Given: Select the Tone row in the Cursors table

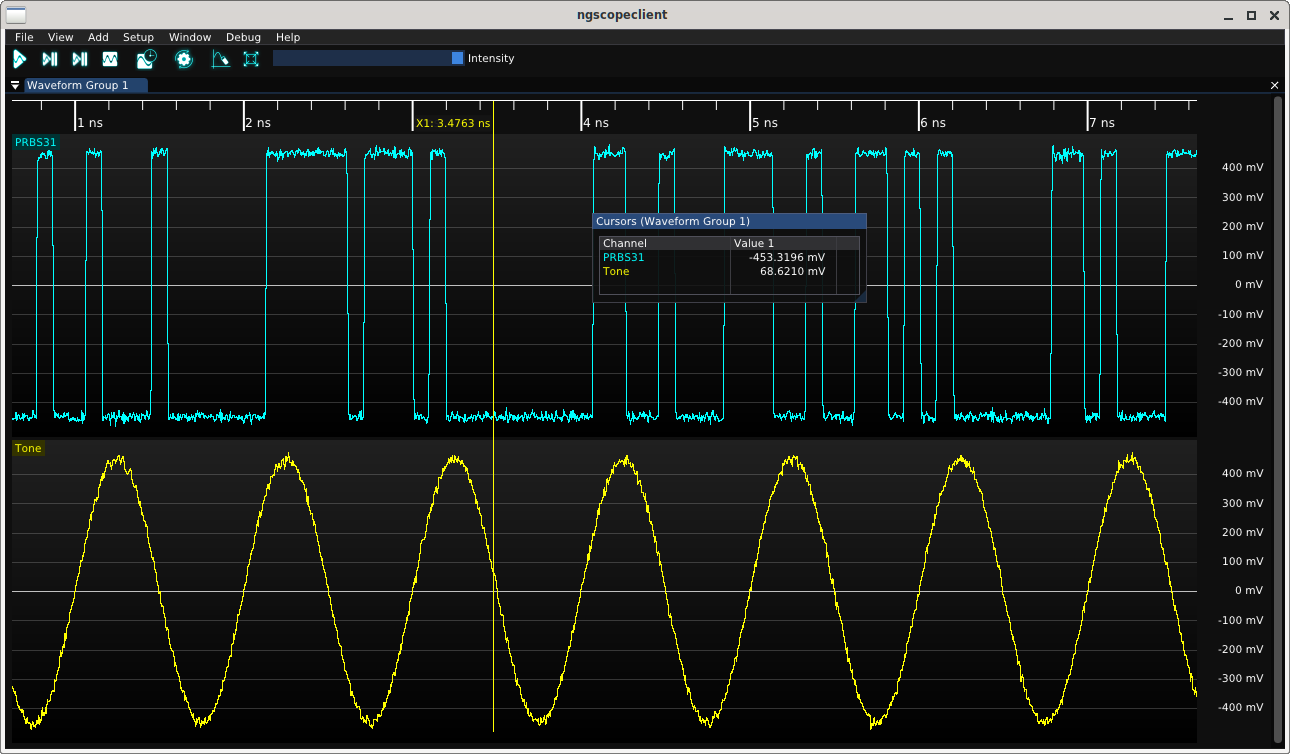Looking at the screenshot, I should coord(729,271).
